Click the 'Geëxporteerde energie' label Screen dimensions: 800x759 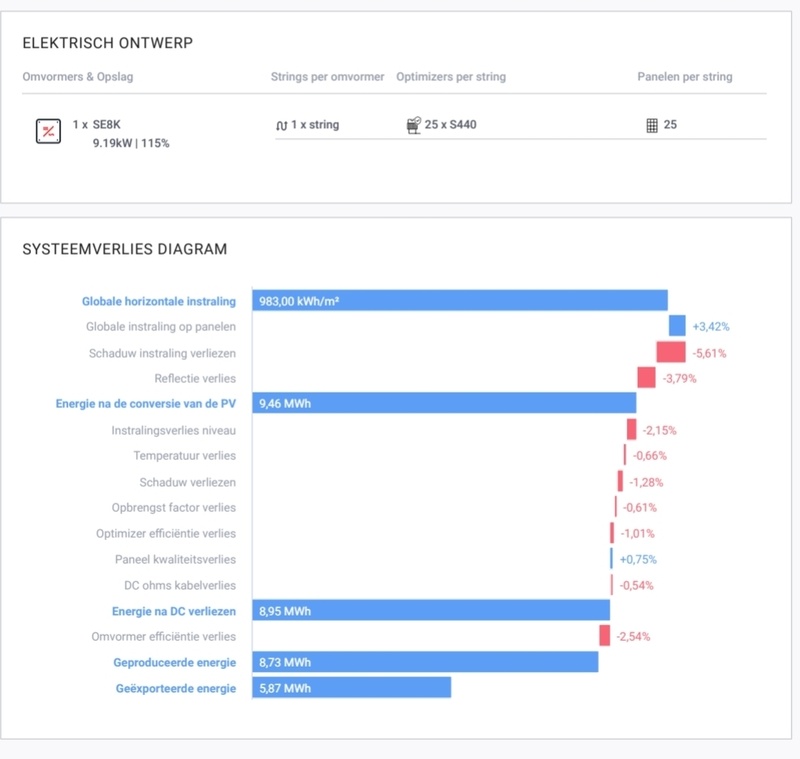click(174, 688)
